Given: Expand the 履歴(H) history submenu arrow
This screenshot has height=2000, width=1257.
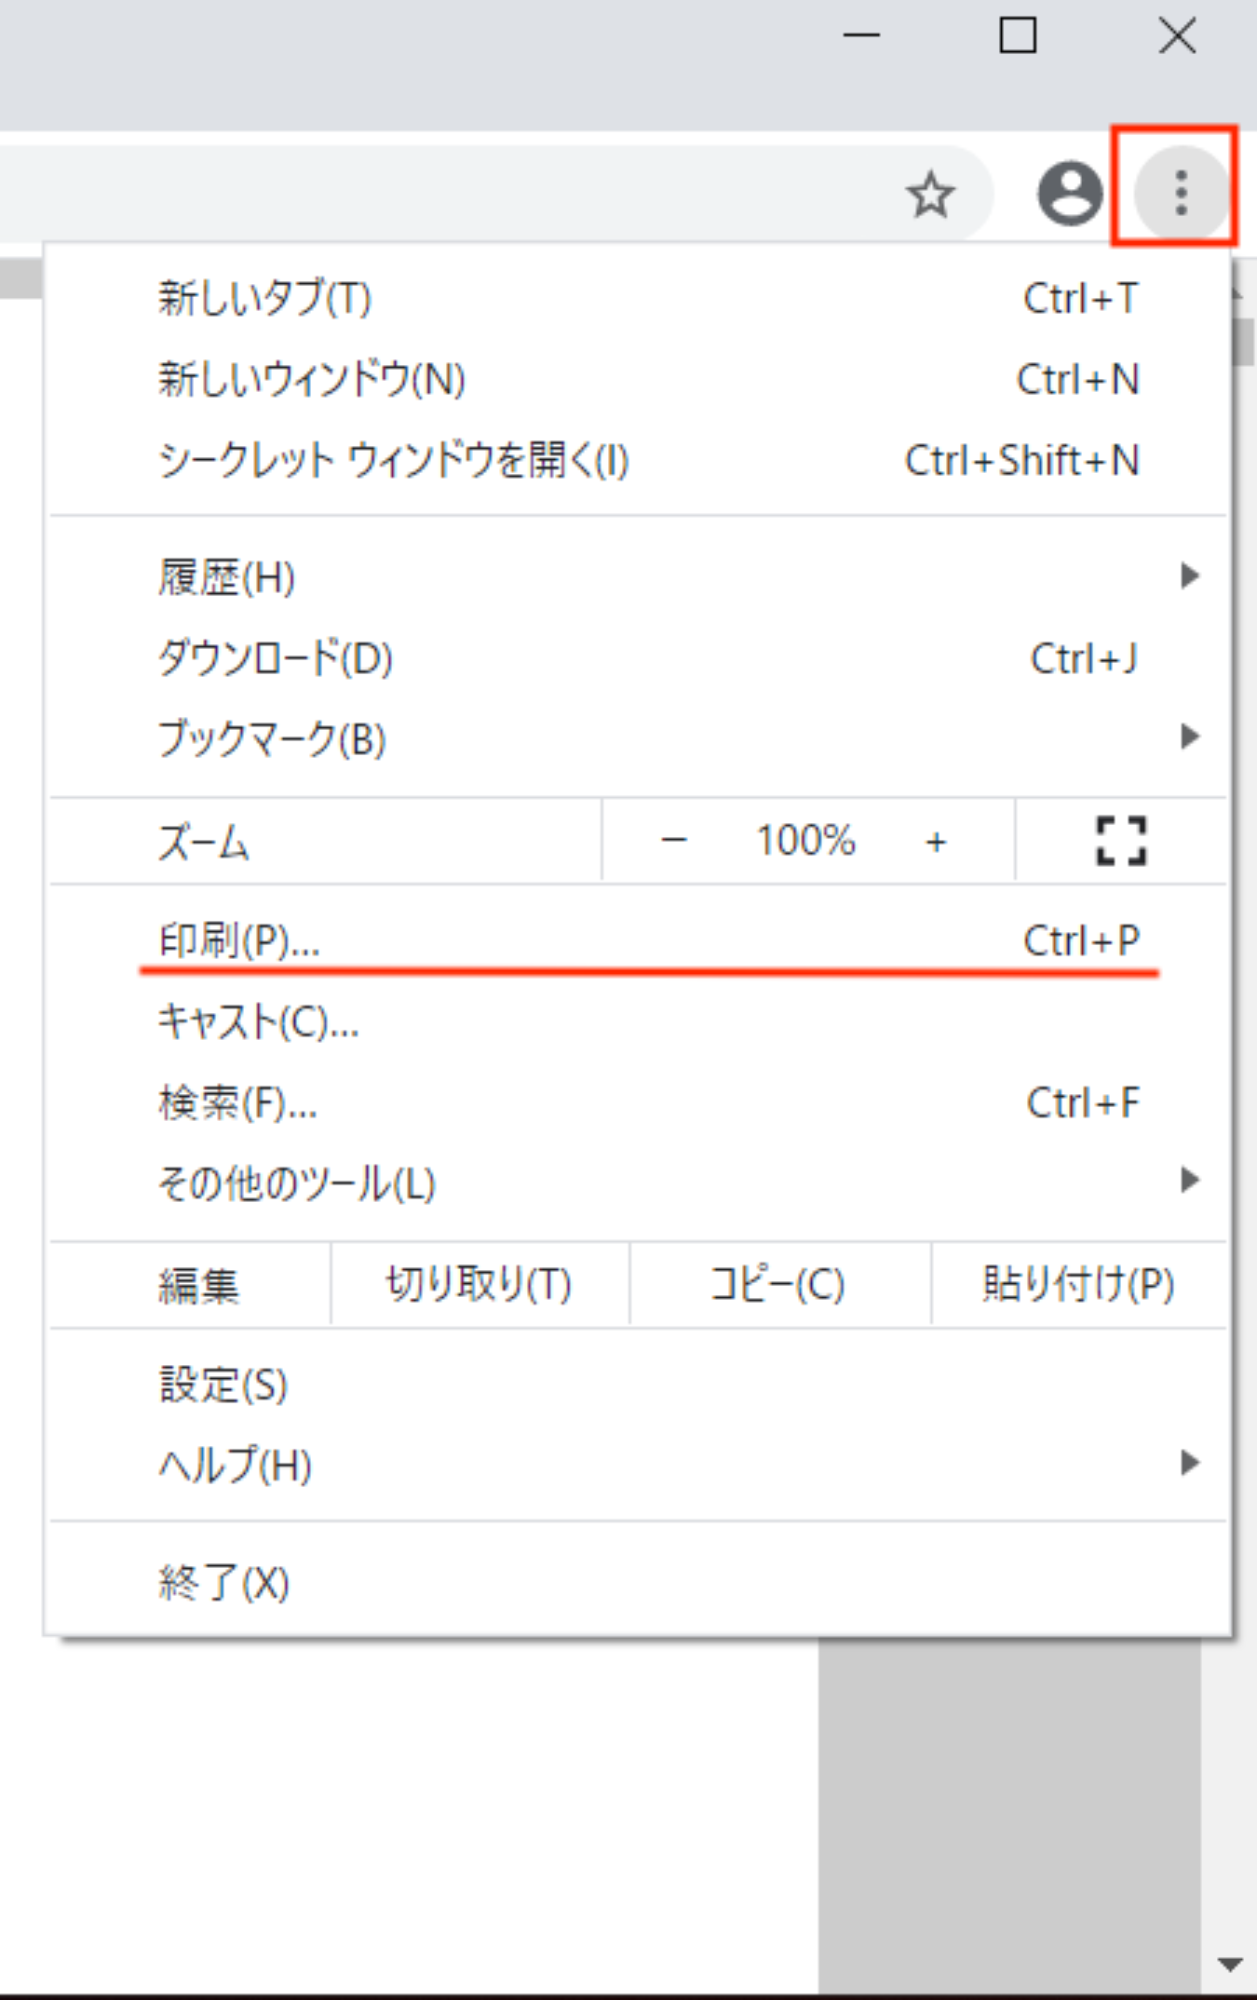Looking at the screenshot, I should (x=1189, y=576).
